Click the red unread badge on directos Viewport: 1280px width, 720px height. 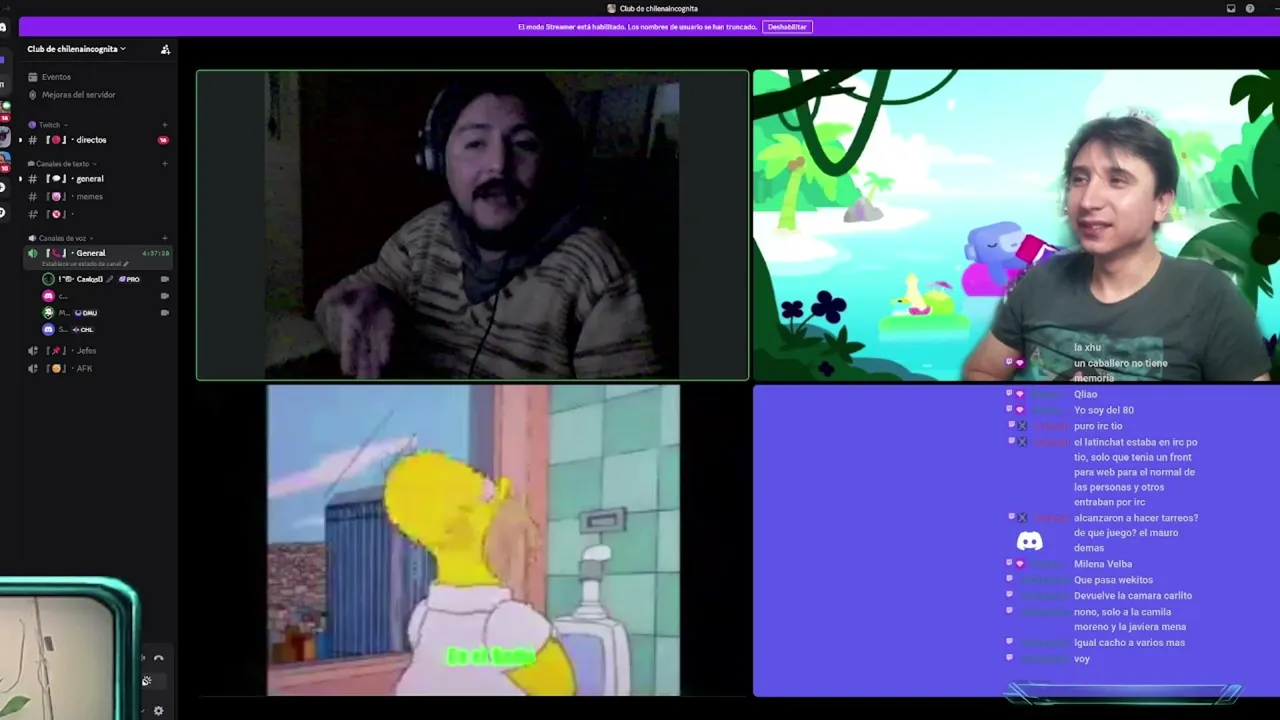(x=163, y=140)
